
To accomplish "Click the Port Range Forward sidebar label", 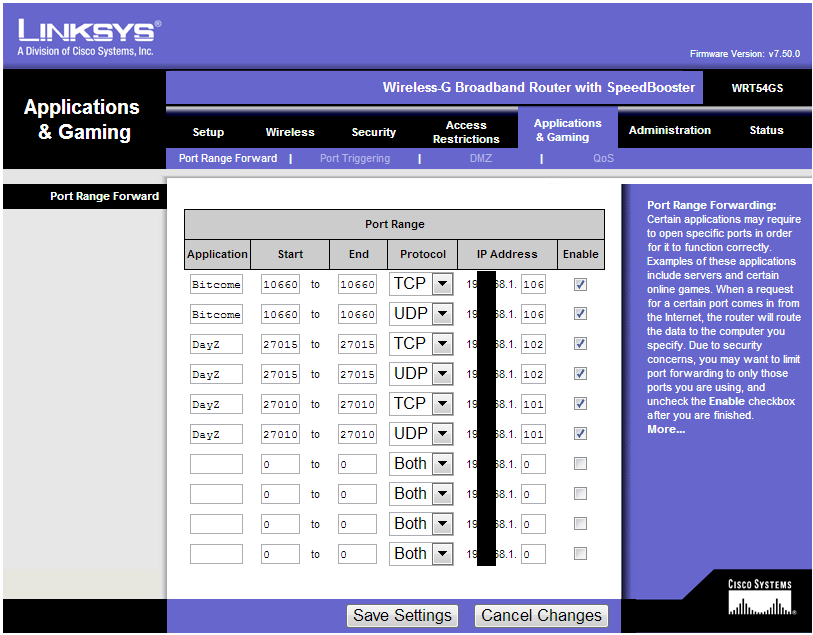I will (x=104, y=196).
